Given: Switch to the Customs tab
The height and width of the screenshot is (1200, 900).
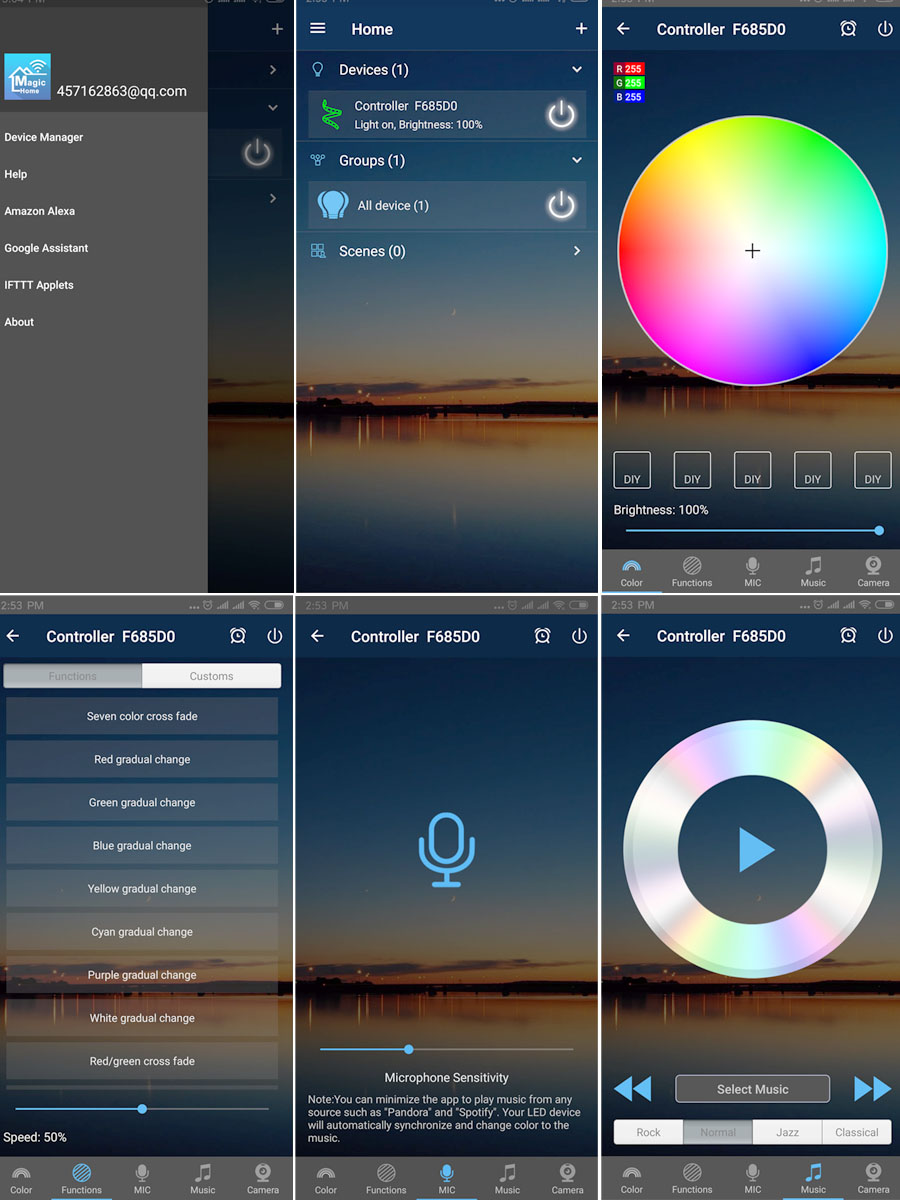Looking at the screenshot, I should (211, 676).
